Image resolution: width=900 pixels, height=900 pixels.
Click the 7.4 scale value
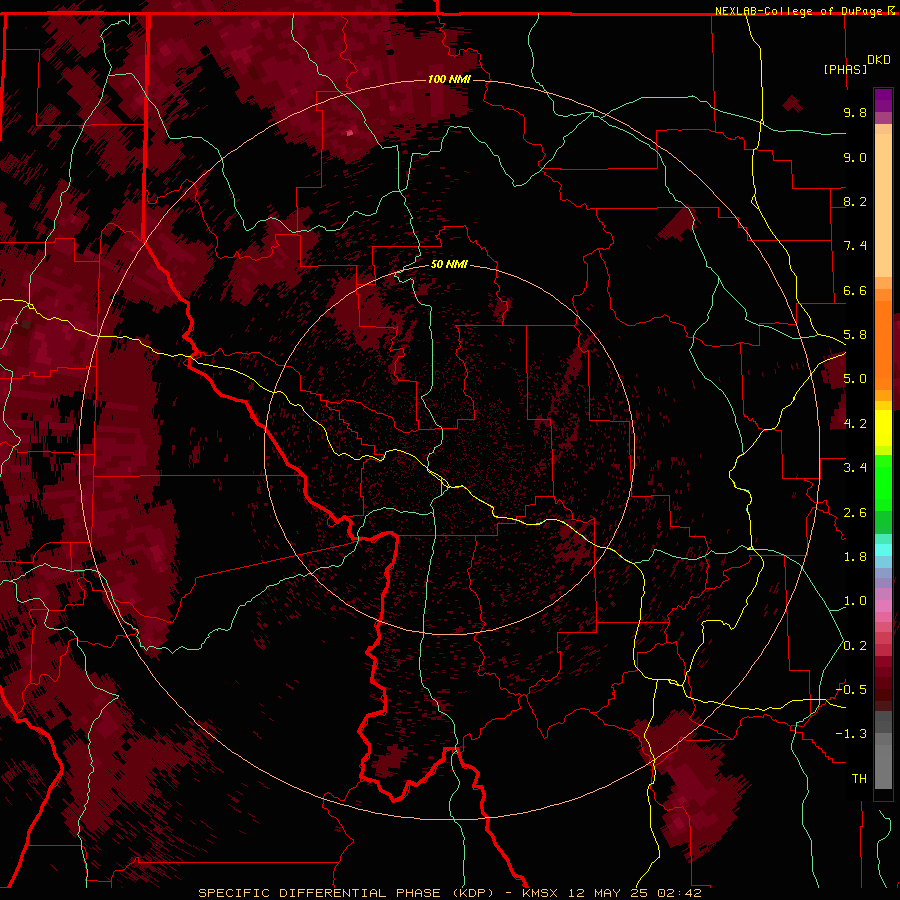(855, 246)
